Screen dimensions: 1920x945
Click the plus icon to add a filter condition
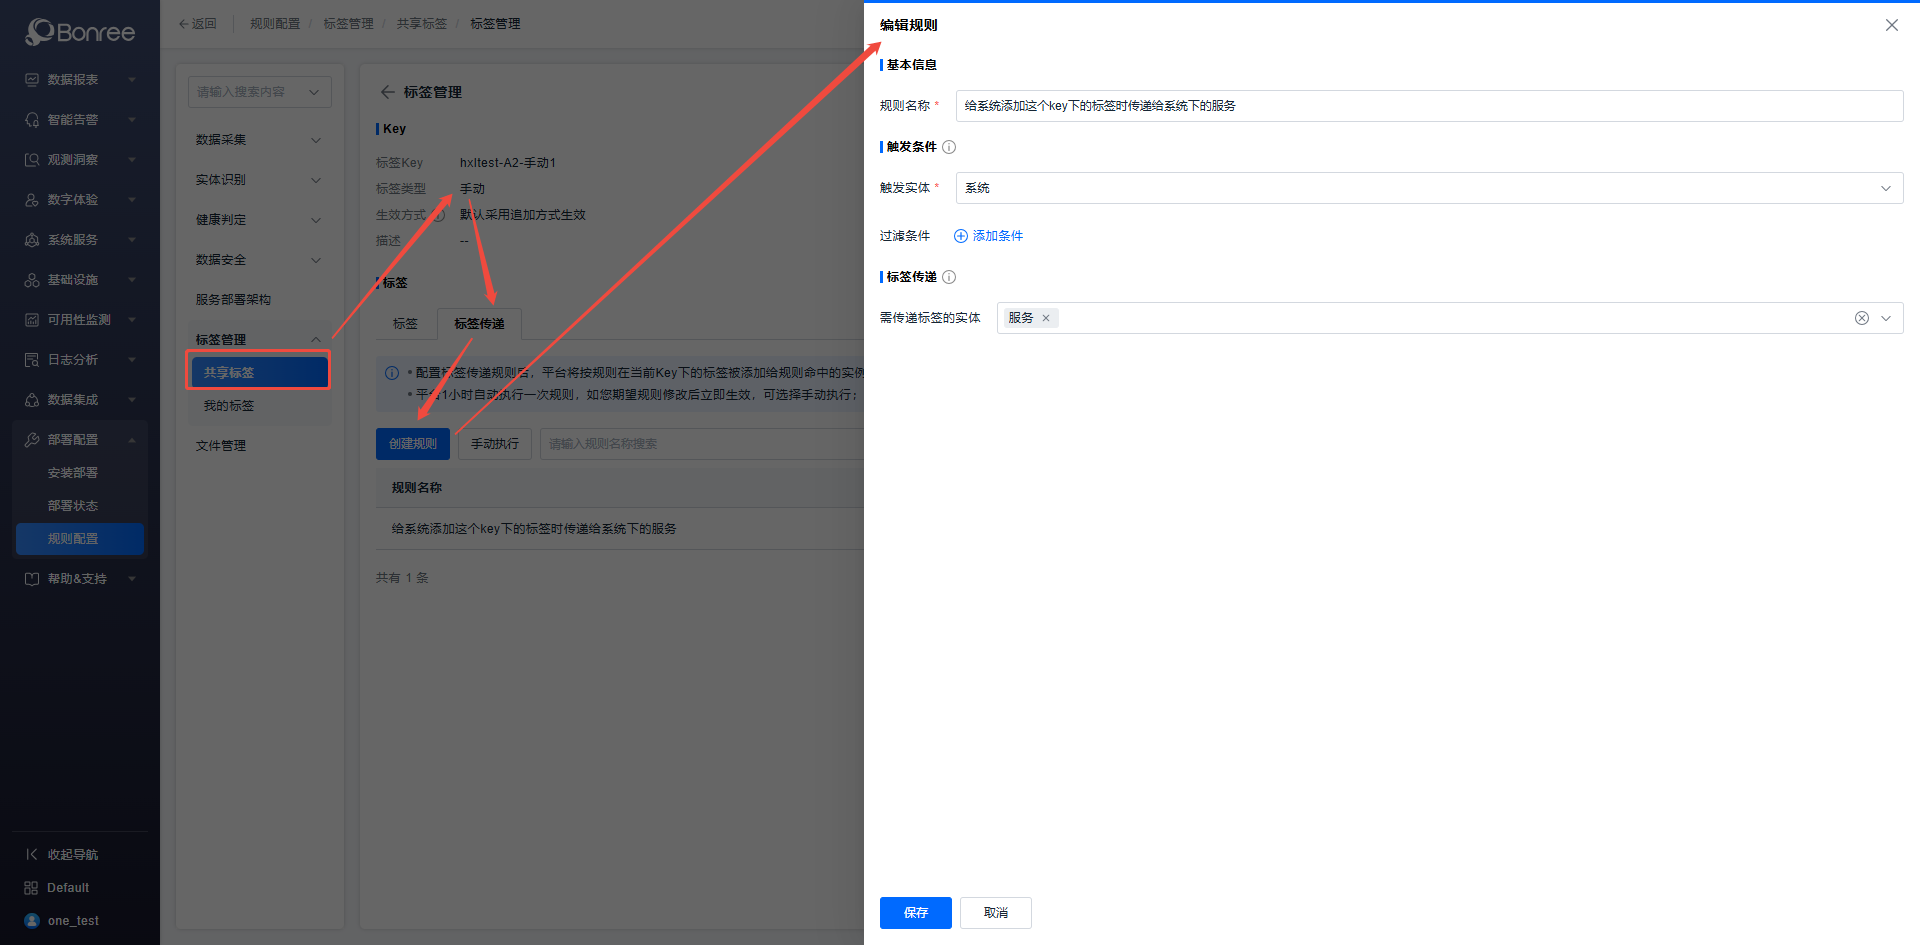(x=961, y=236)
